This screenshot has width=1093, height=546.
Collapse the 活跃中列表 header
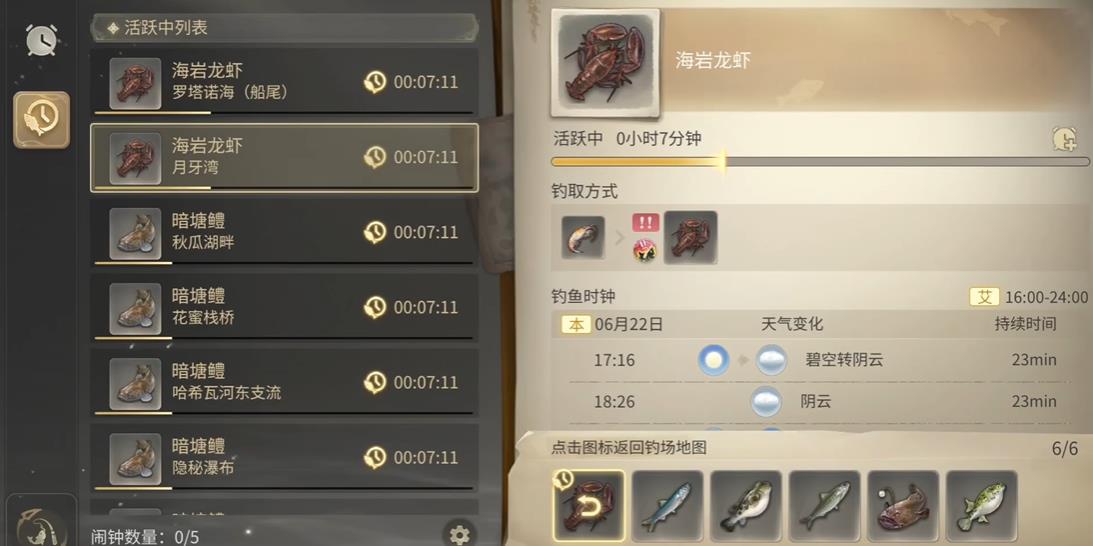tap(284, 28)
